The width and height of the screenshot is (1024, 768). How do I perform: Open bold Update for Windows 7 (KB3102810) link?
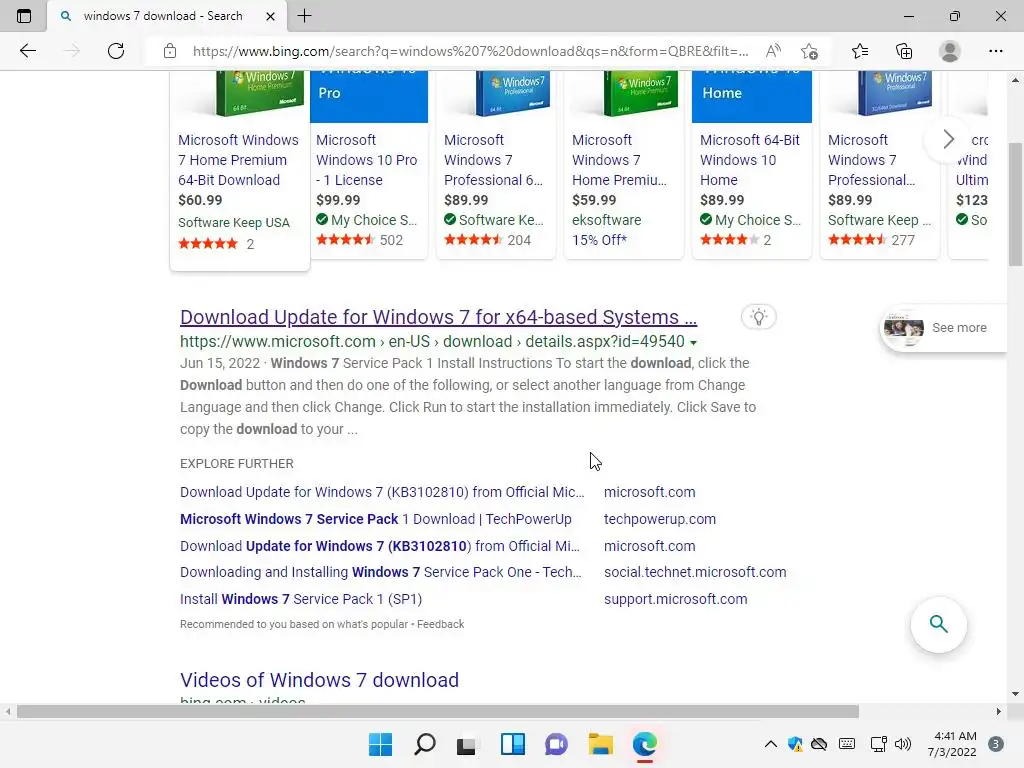point(379,546)
